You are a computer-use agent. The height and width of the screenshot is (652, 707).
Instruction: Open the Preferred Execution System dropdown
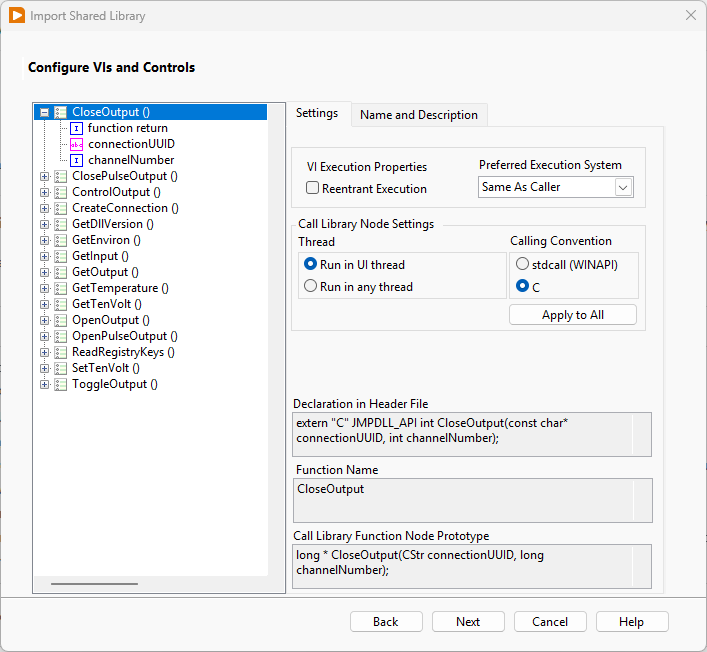pyautogui.click(x=622, y=187)
